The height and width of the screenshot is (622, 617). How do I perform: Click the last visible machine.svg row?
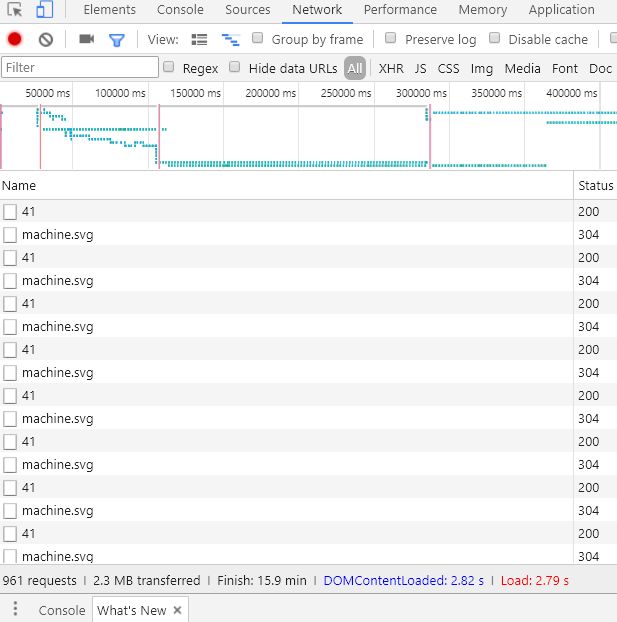(x=286, y=555)
